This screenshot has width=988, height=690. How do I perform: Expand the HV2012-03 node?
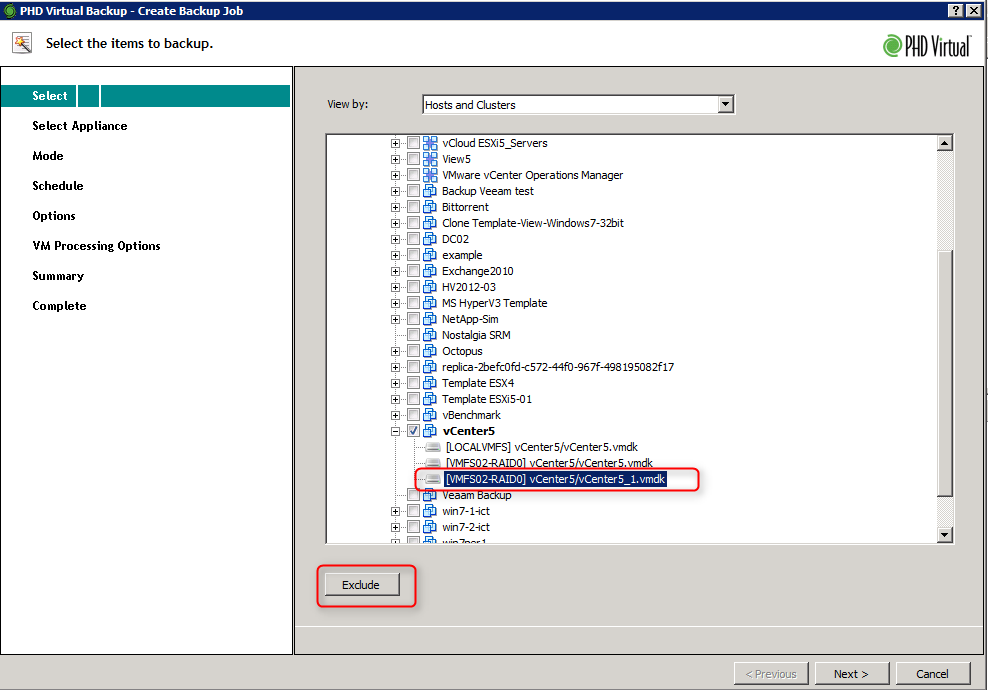395,287
